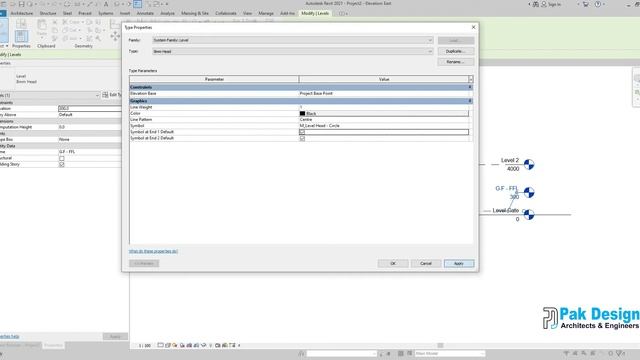Click the Properties palette icon in ribbon

pos(21,36)
